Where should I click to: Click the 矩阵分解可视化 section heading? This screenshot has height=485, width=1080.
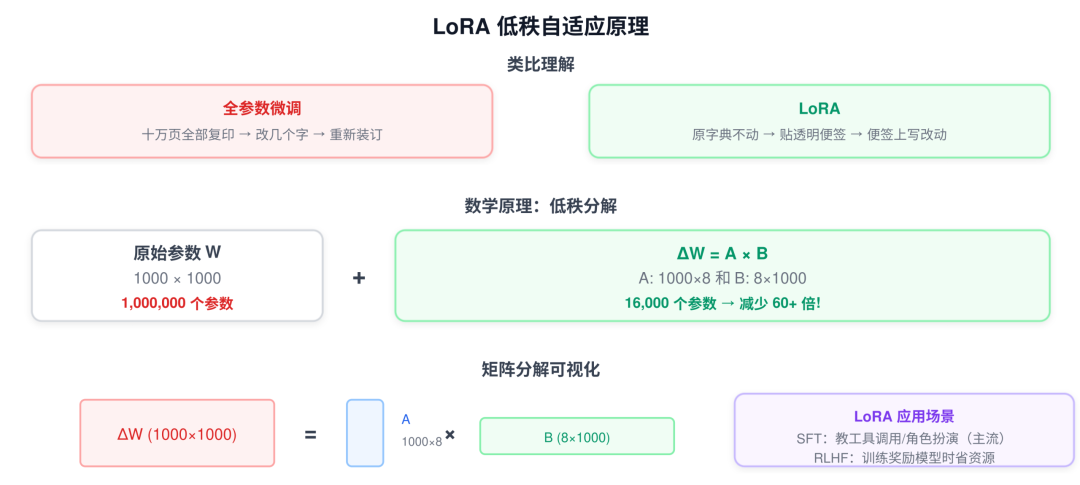pyautogui.click(x=541, y=369)
